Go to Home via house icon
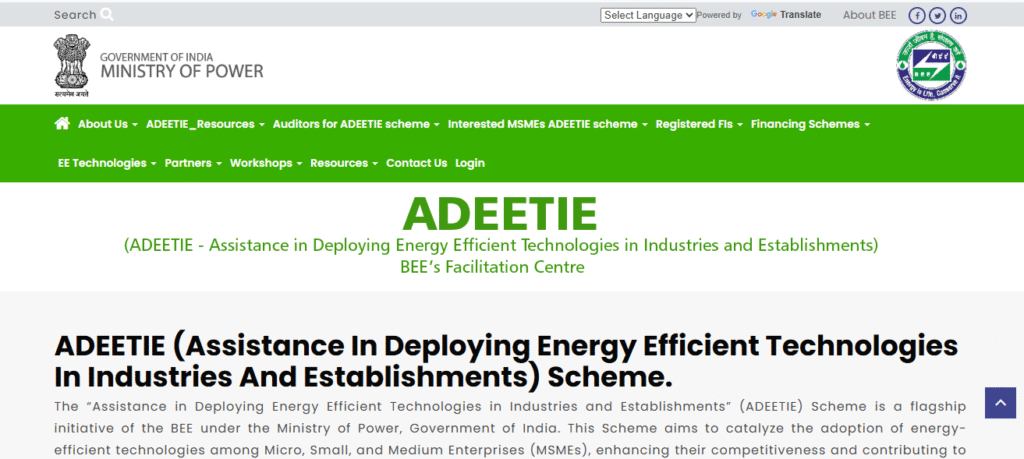 click(62, 123)
